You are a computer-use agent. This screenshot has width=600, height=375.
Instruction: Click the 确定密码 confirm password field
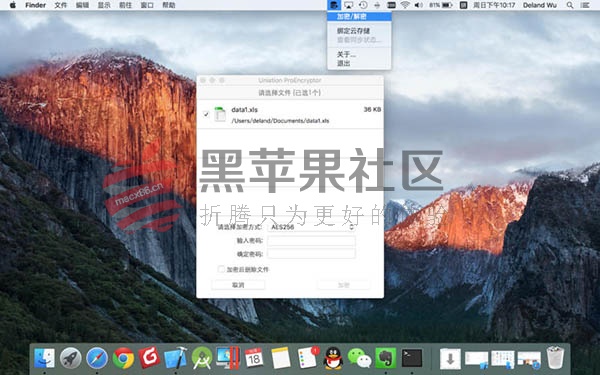tap(311, 254)
